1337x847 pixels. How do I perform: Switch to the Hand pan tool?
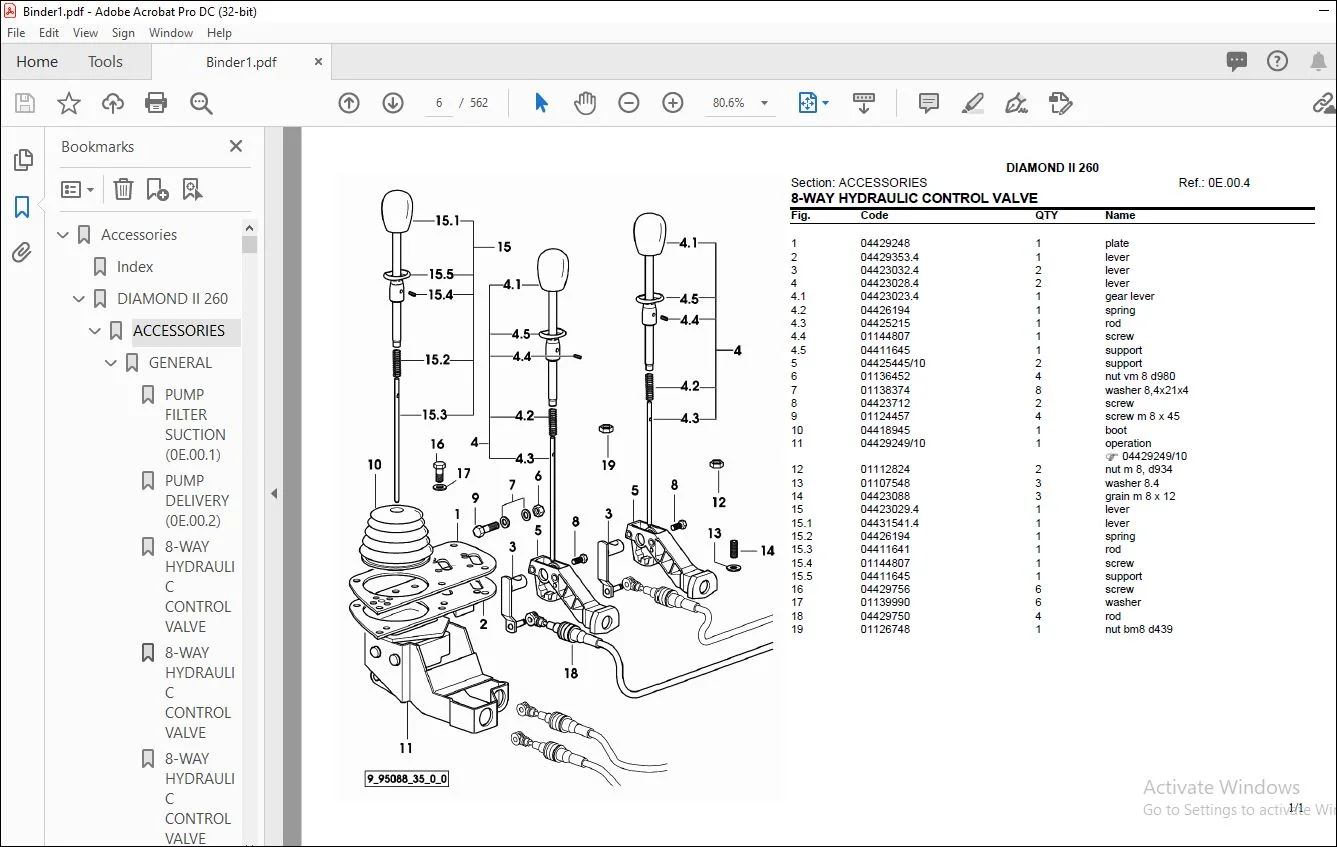(585, 103)
